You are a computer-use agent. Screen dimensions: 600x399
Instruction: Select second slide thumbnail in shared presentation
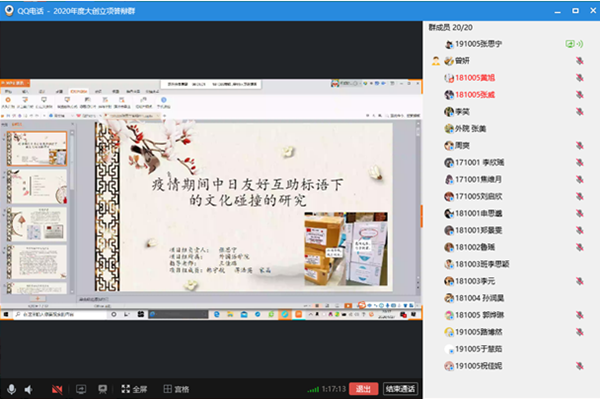pyautogui.click(x=37, y=186)
